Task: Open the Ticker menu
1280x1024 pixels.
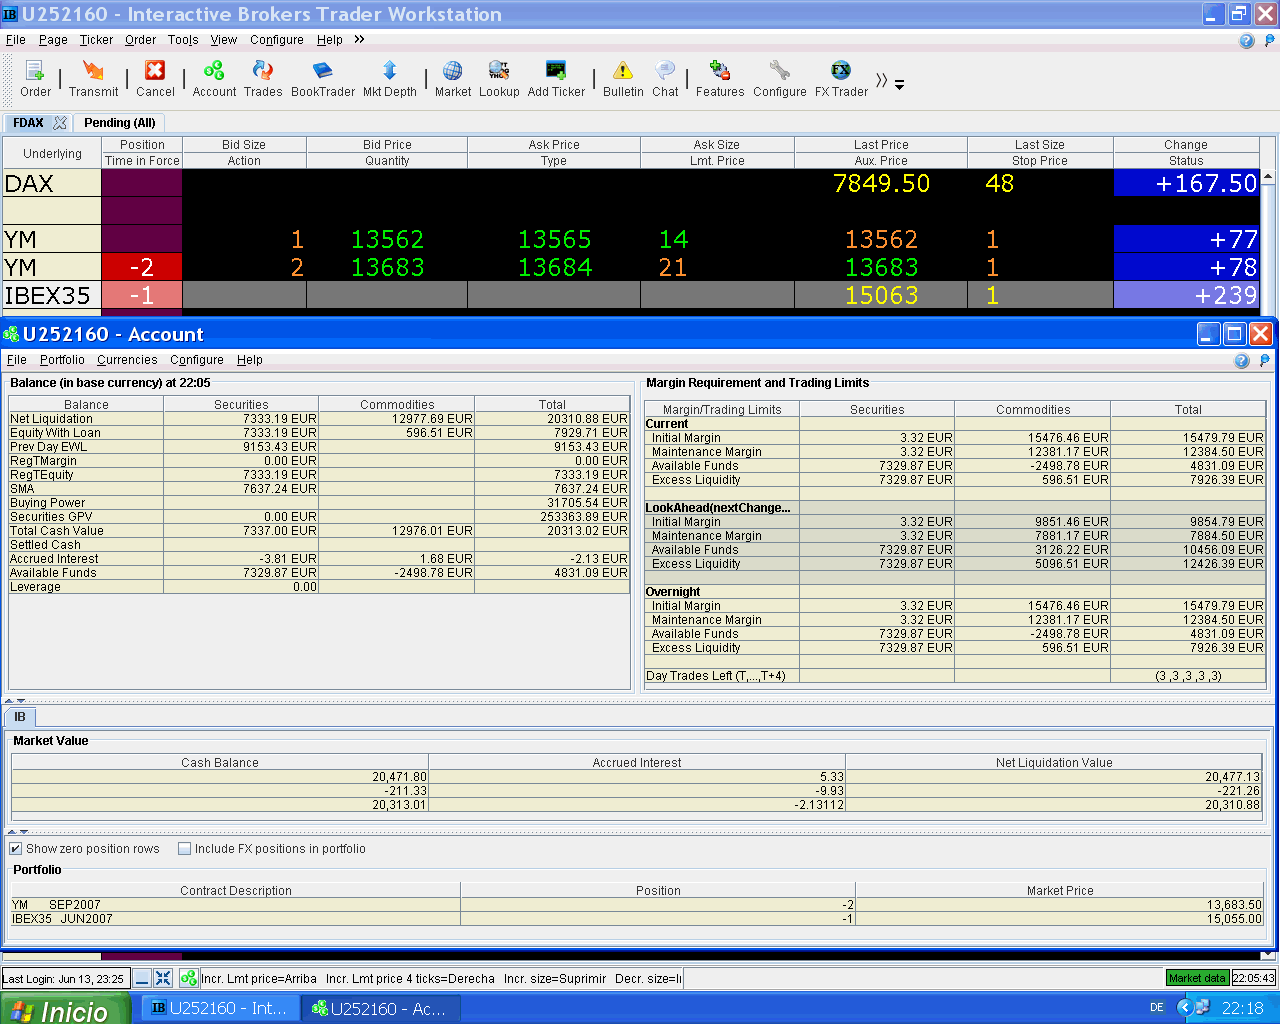Action: [96, 40]
